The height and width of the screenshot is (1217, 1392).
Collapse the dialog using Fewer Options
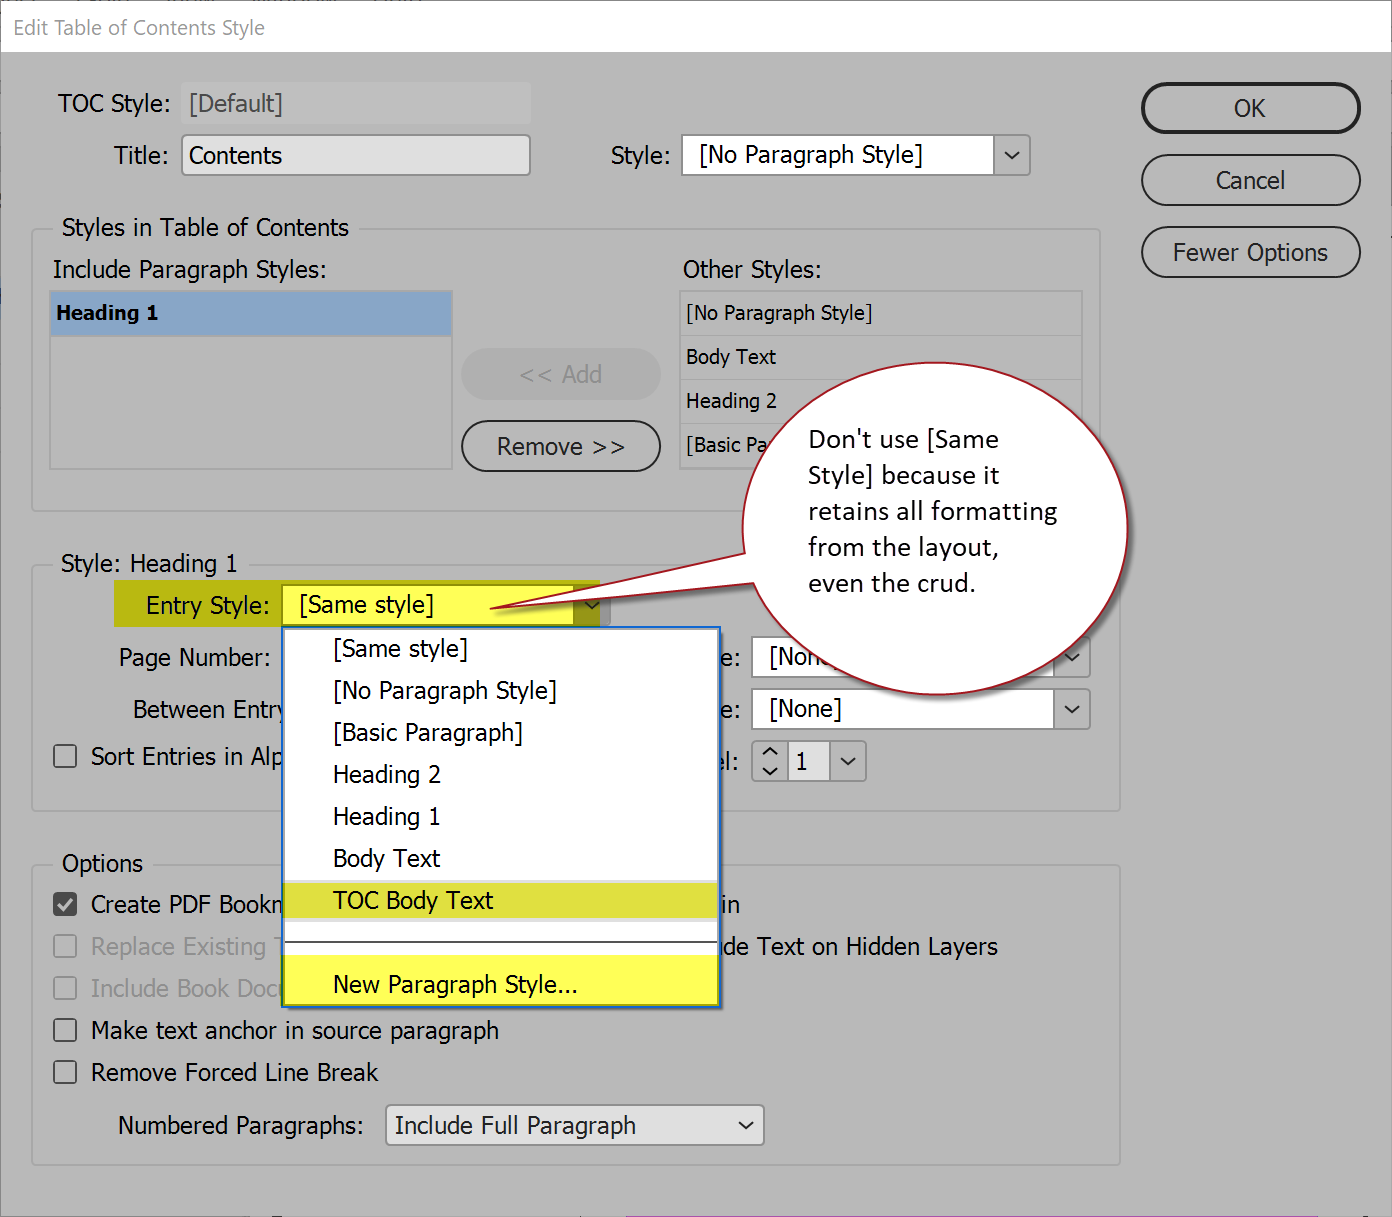(1250, 252)
